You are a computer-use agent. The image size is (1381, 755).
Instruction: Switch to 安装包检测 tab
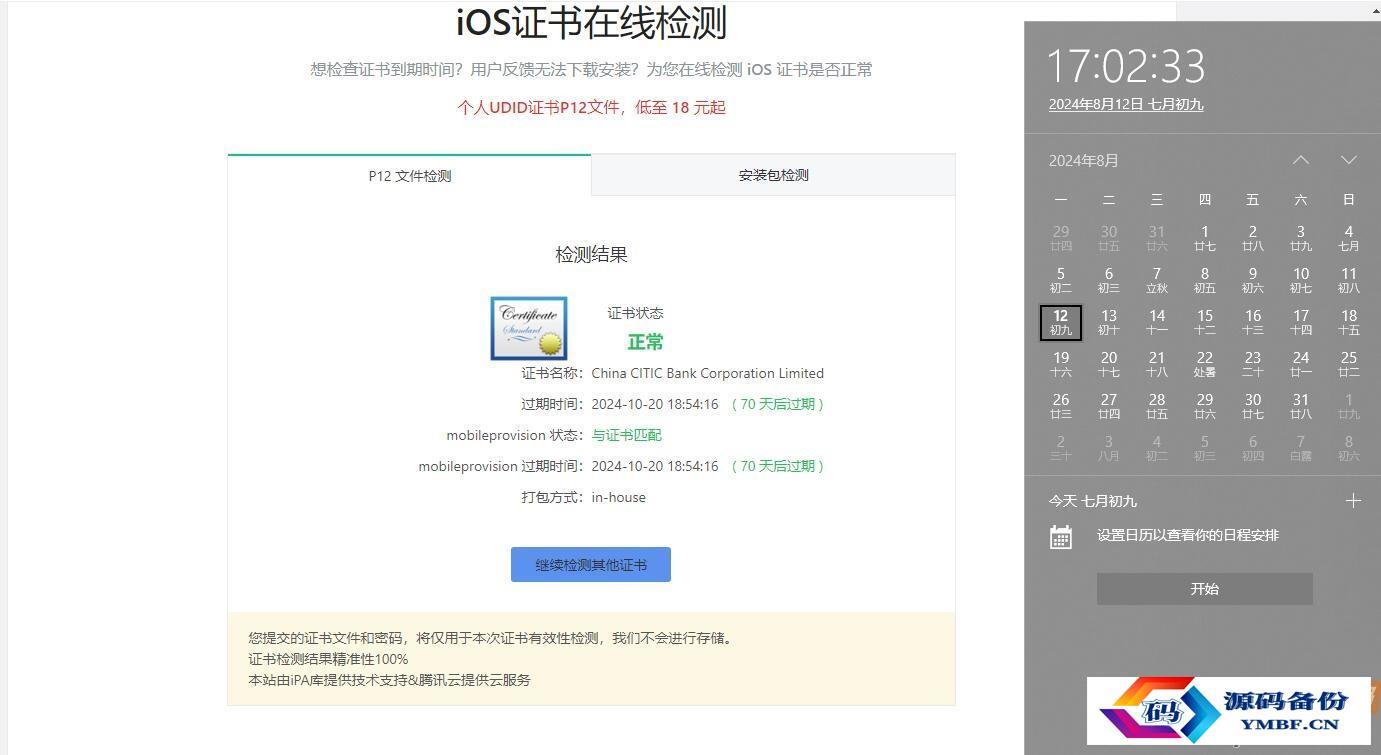773,175
